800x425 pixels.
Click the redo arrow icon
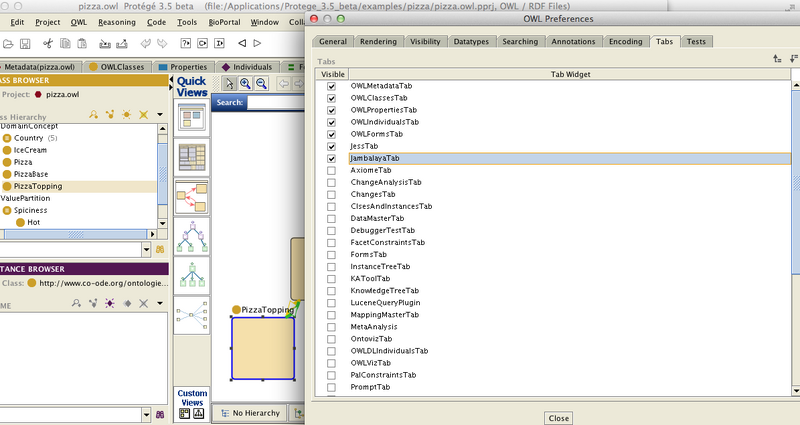[x=162, y=43]
